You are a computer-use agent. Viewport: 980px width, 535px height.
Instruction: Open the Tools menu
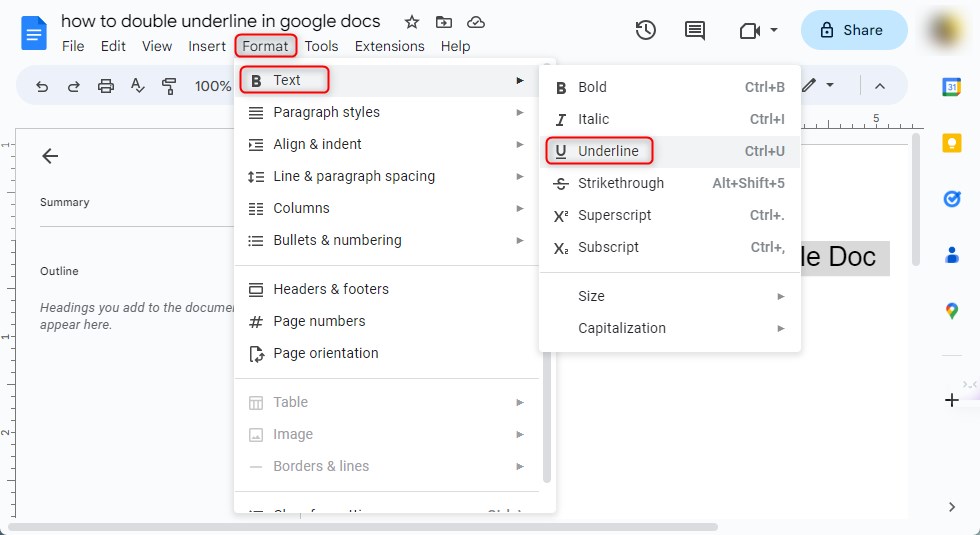pyautogui.click(x=321, y=46)
